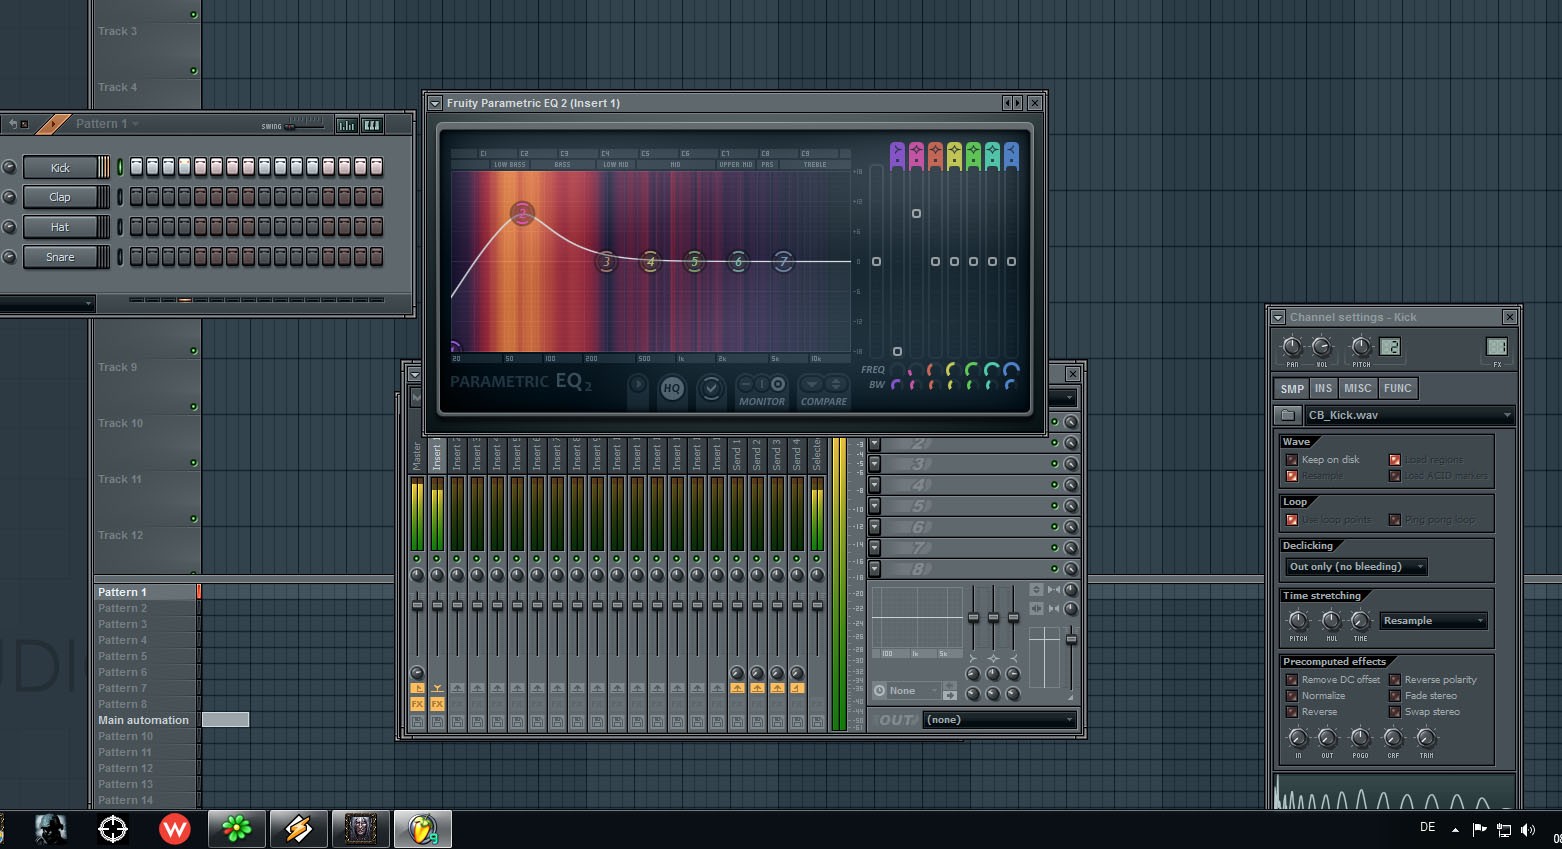Select EQ band 7 node on the curve
The height and width of the screenshot is (849, 1562).
point(783,262)
